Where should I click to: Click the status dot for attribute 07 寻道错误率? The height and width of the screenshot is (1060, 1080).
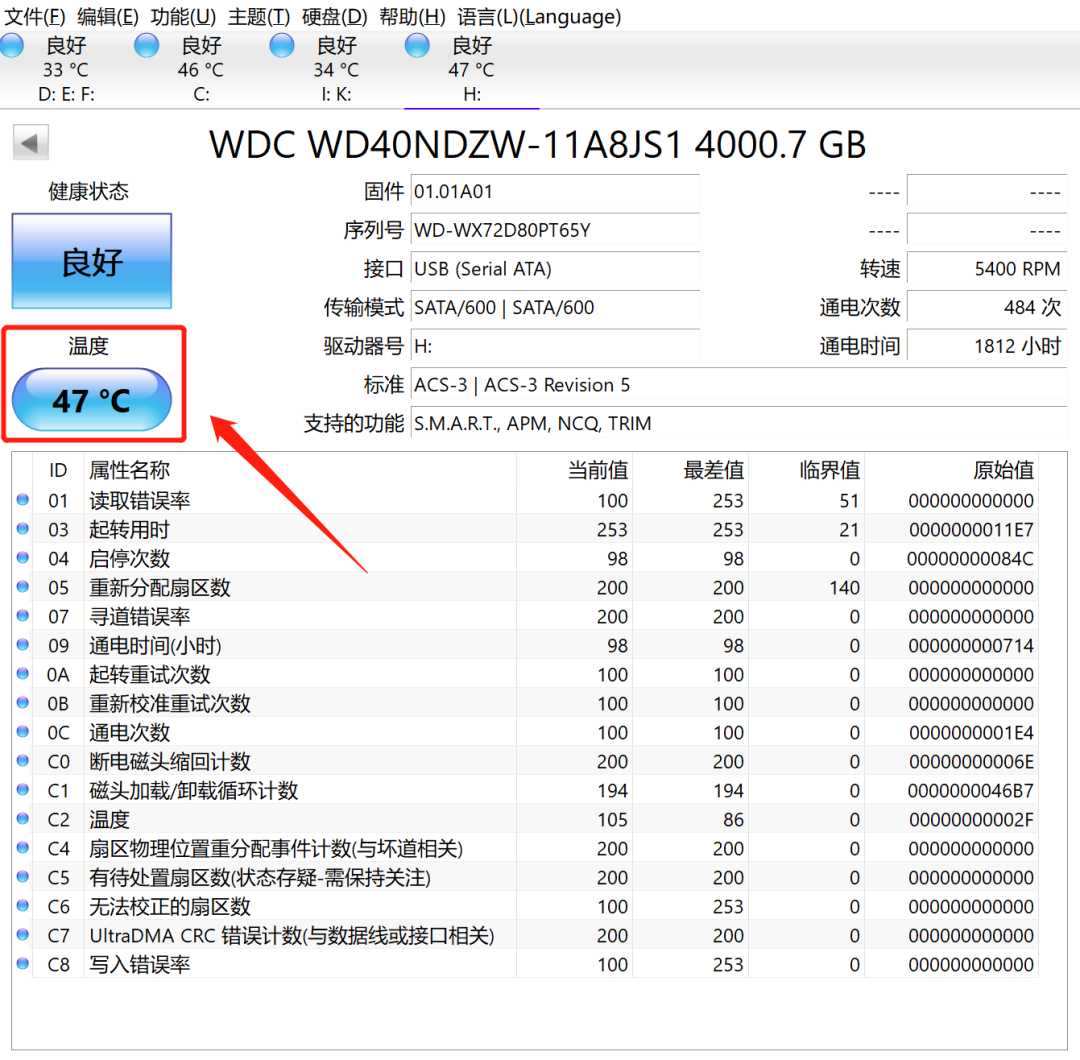[23, 615]
